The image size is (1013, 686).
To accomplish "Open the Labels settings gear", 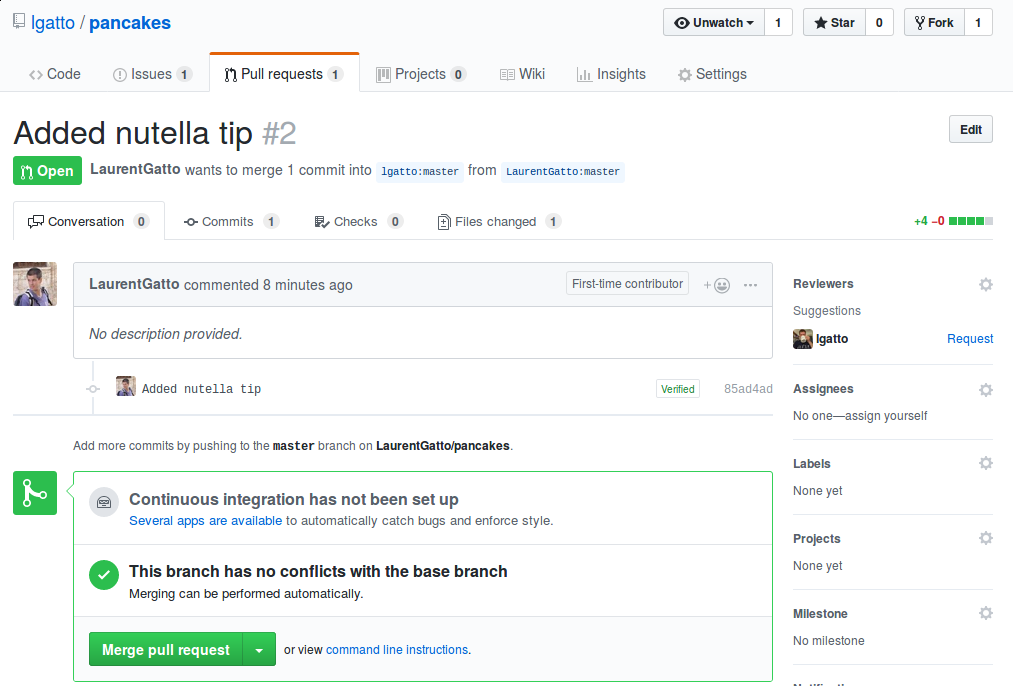I will [986, 463].
